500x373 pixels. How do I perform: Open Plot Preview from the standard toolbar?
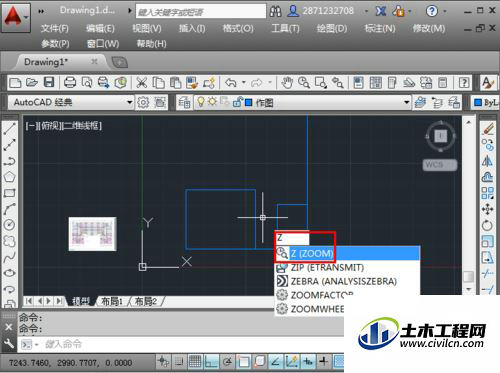point(87,82)
